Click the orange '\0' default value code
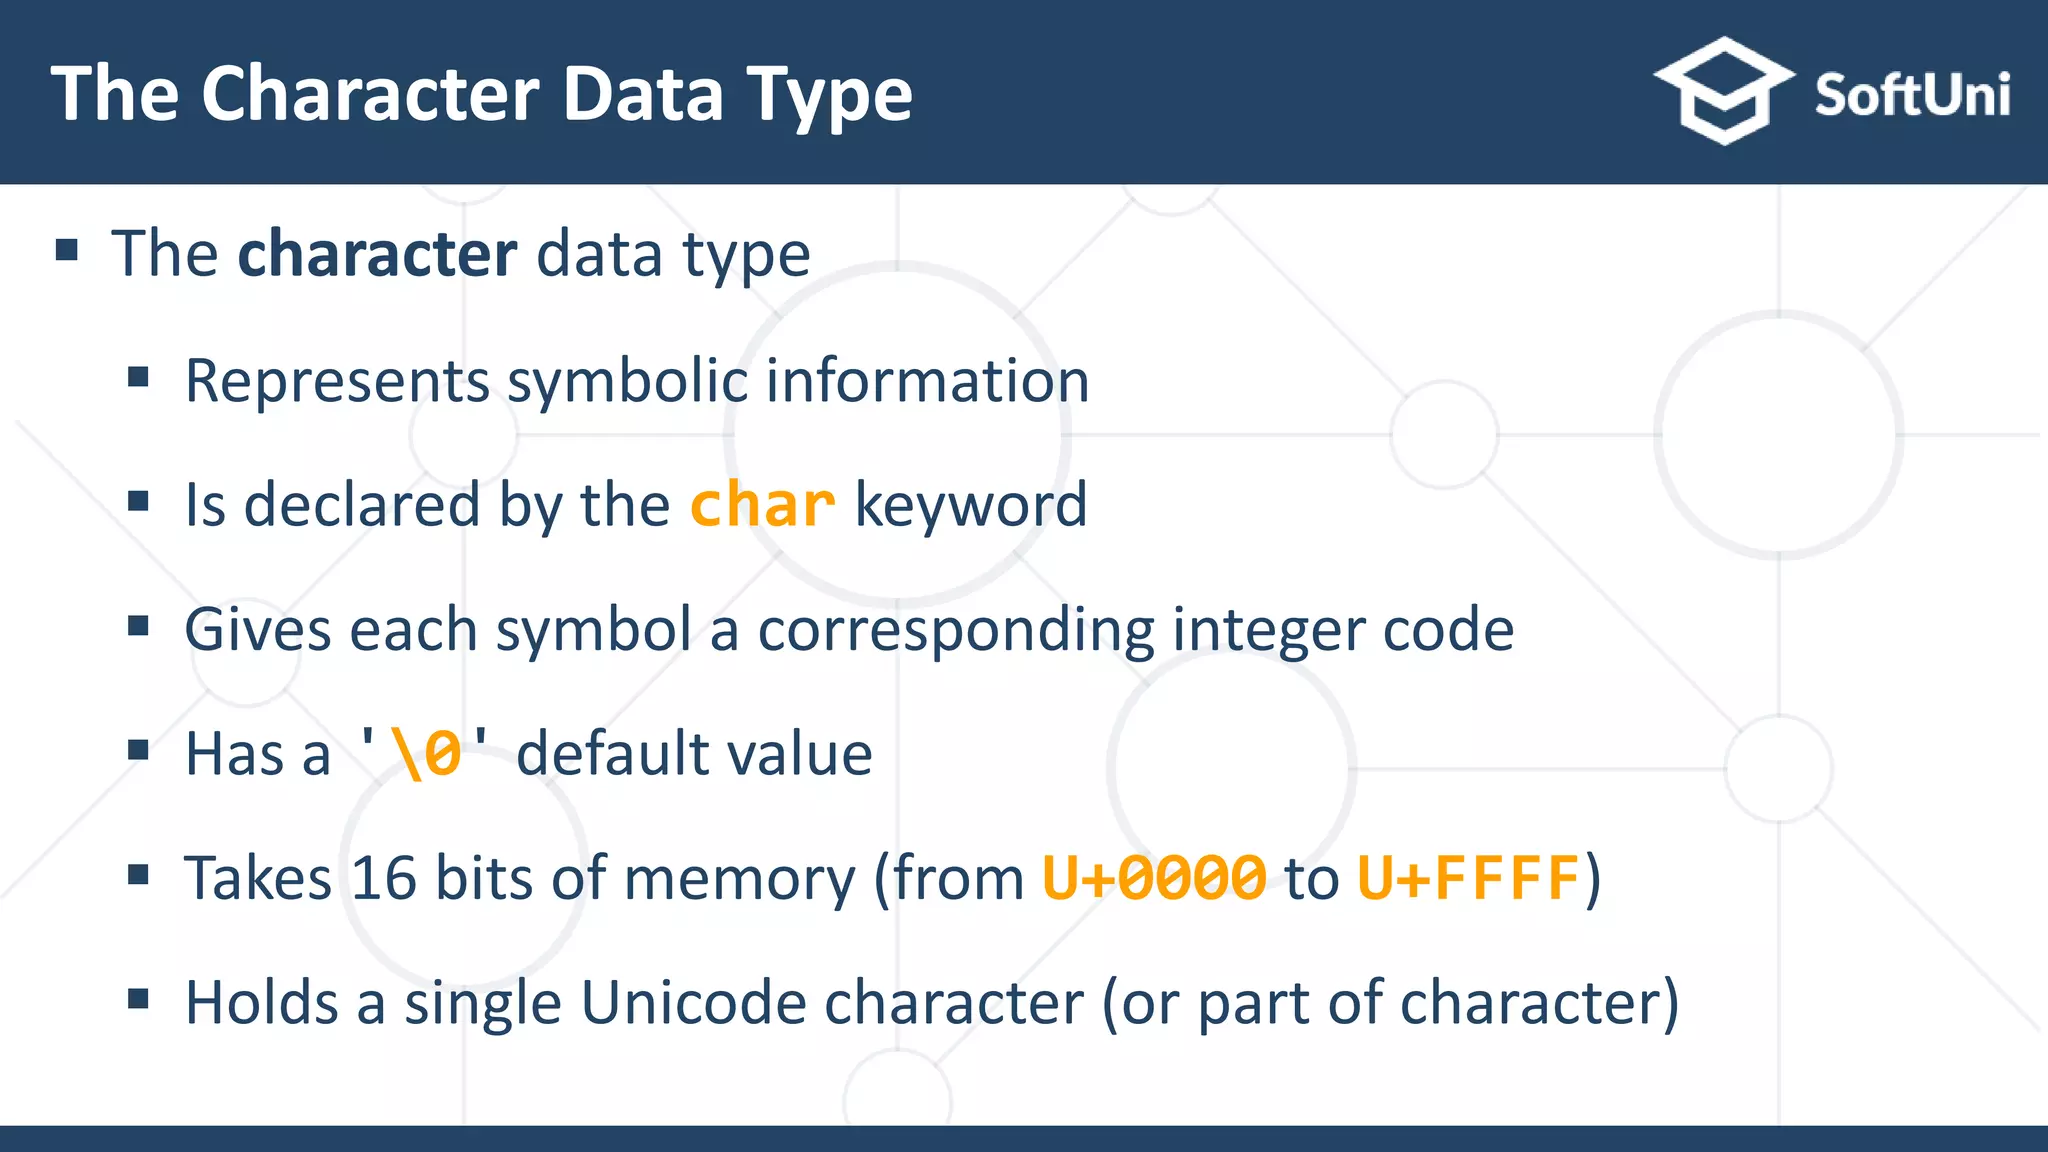Screen dimensions: 2048x1152 [x=427, y=753]
